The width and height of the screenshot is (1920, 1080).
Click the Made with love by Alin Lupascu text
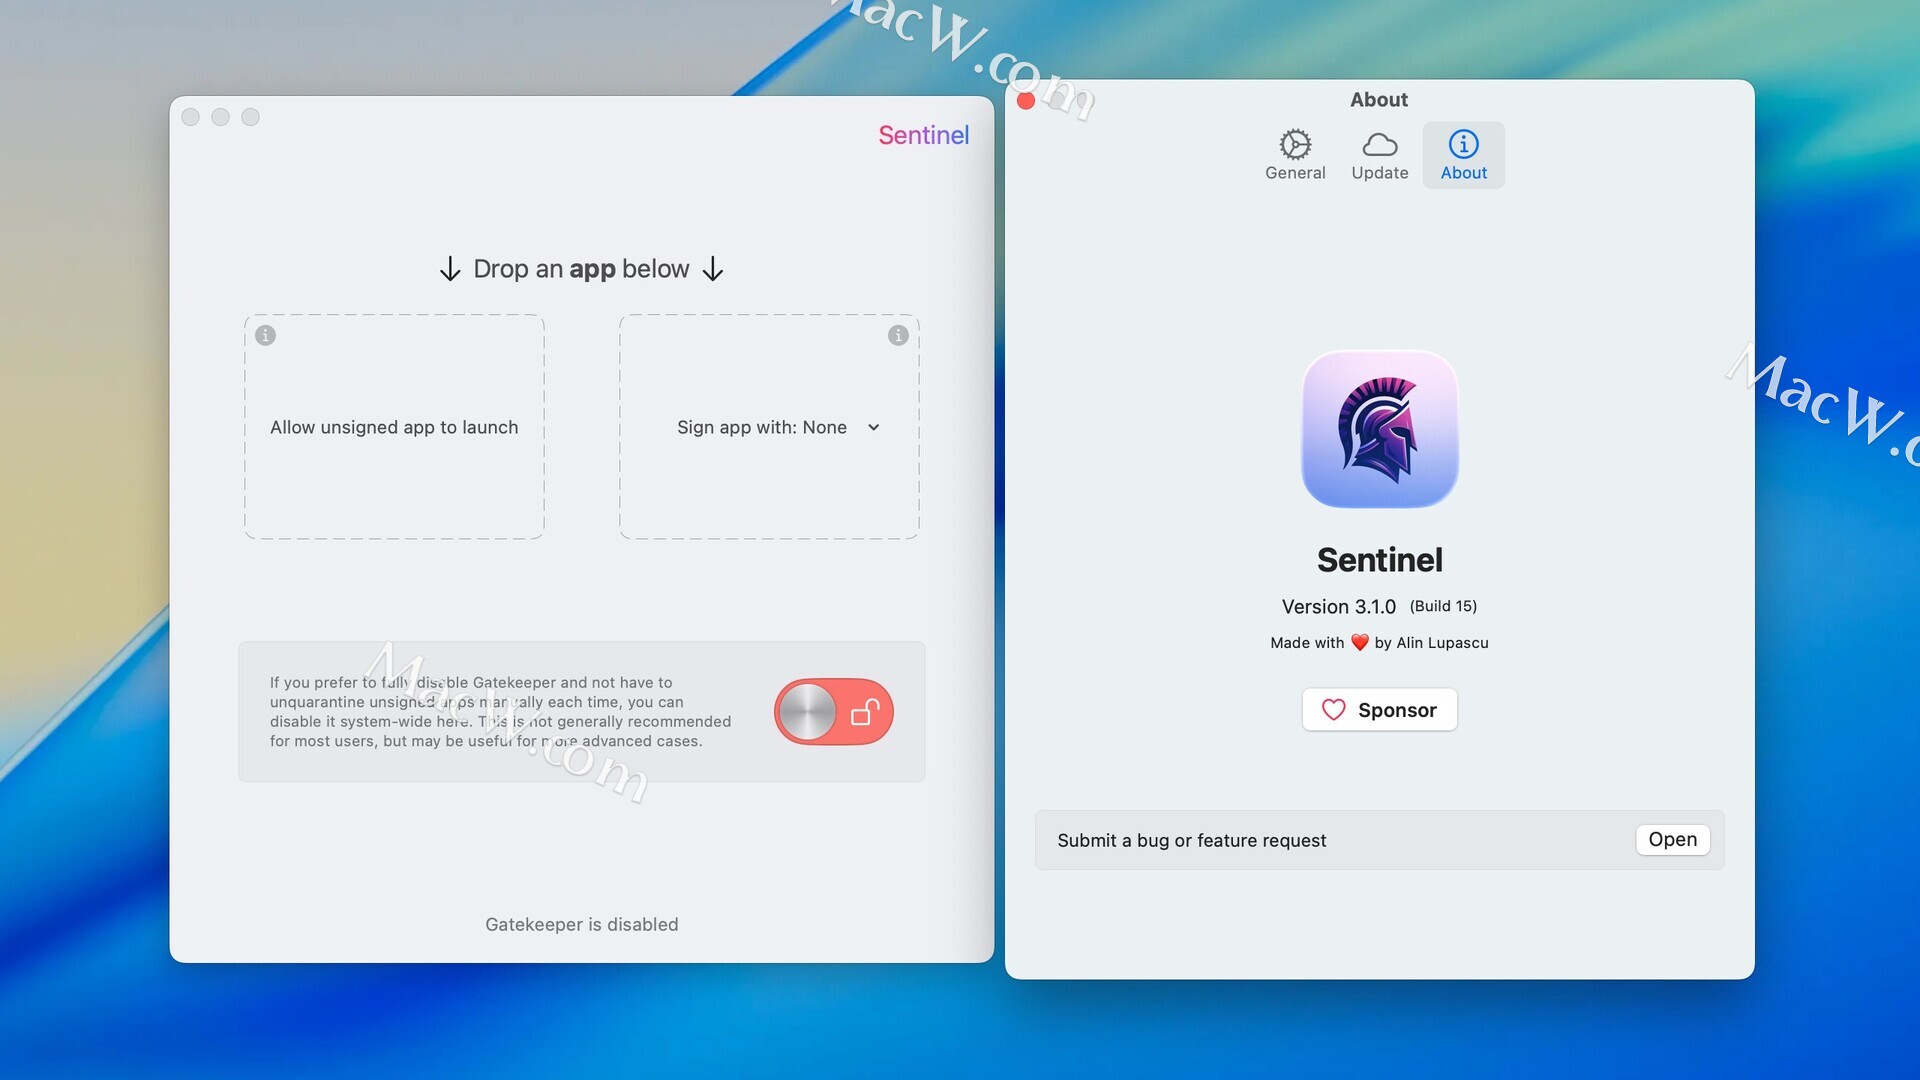1379,643
